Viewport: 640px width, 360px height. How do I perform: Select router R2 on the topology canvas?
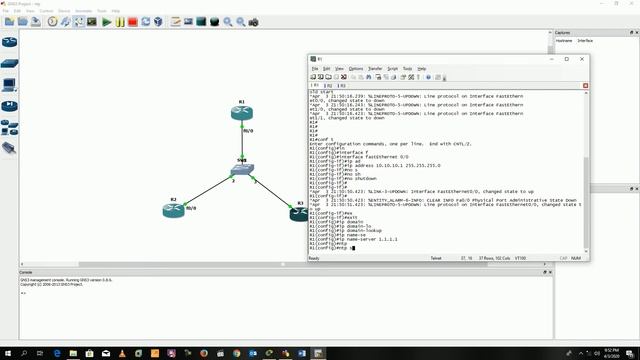(x=173, y=210)
